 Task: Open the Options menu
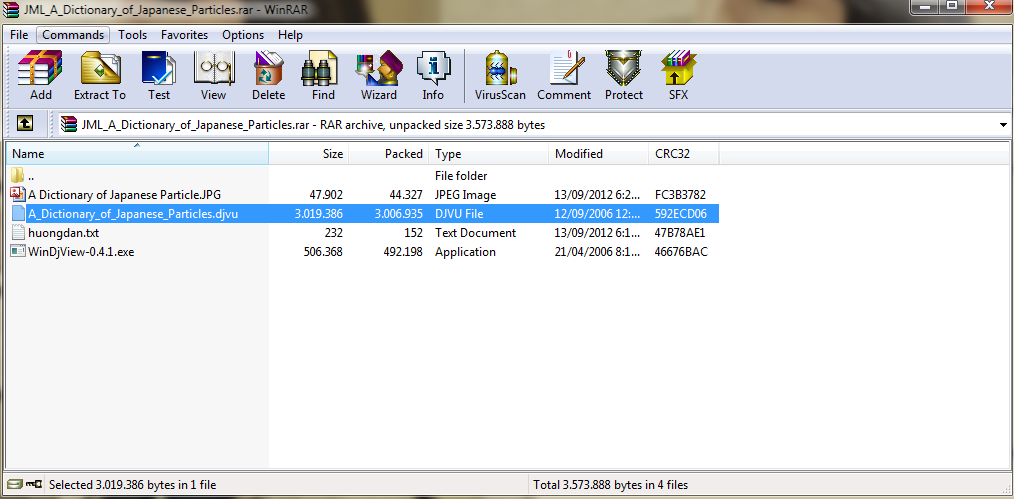[x=243, y=35]
